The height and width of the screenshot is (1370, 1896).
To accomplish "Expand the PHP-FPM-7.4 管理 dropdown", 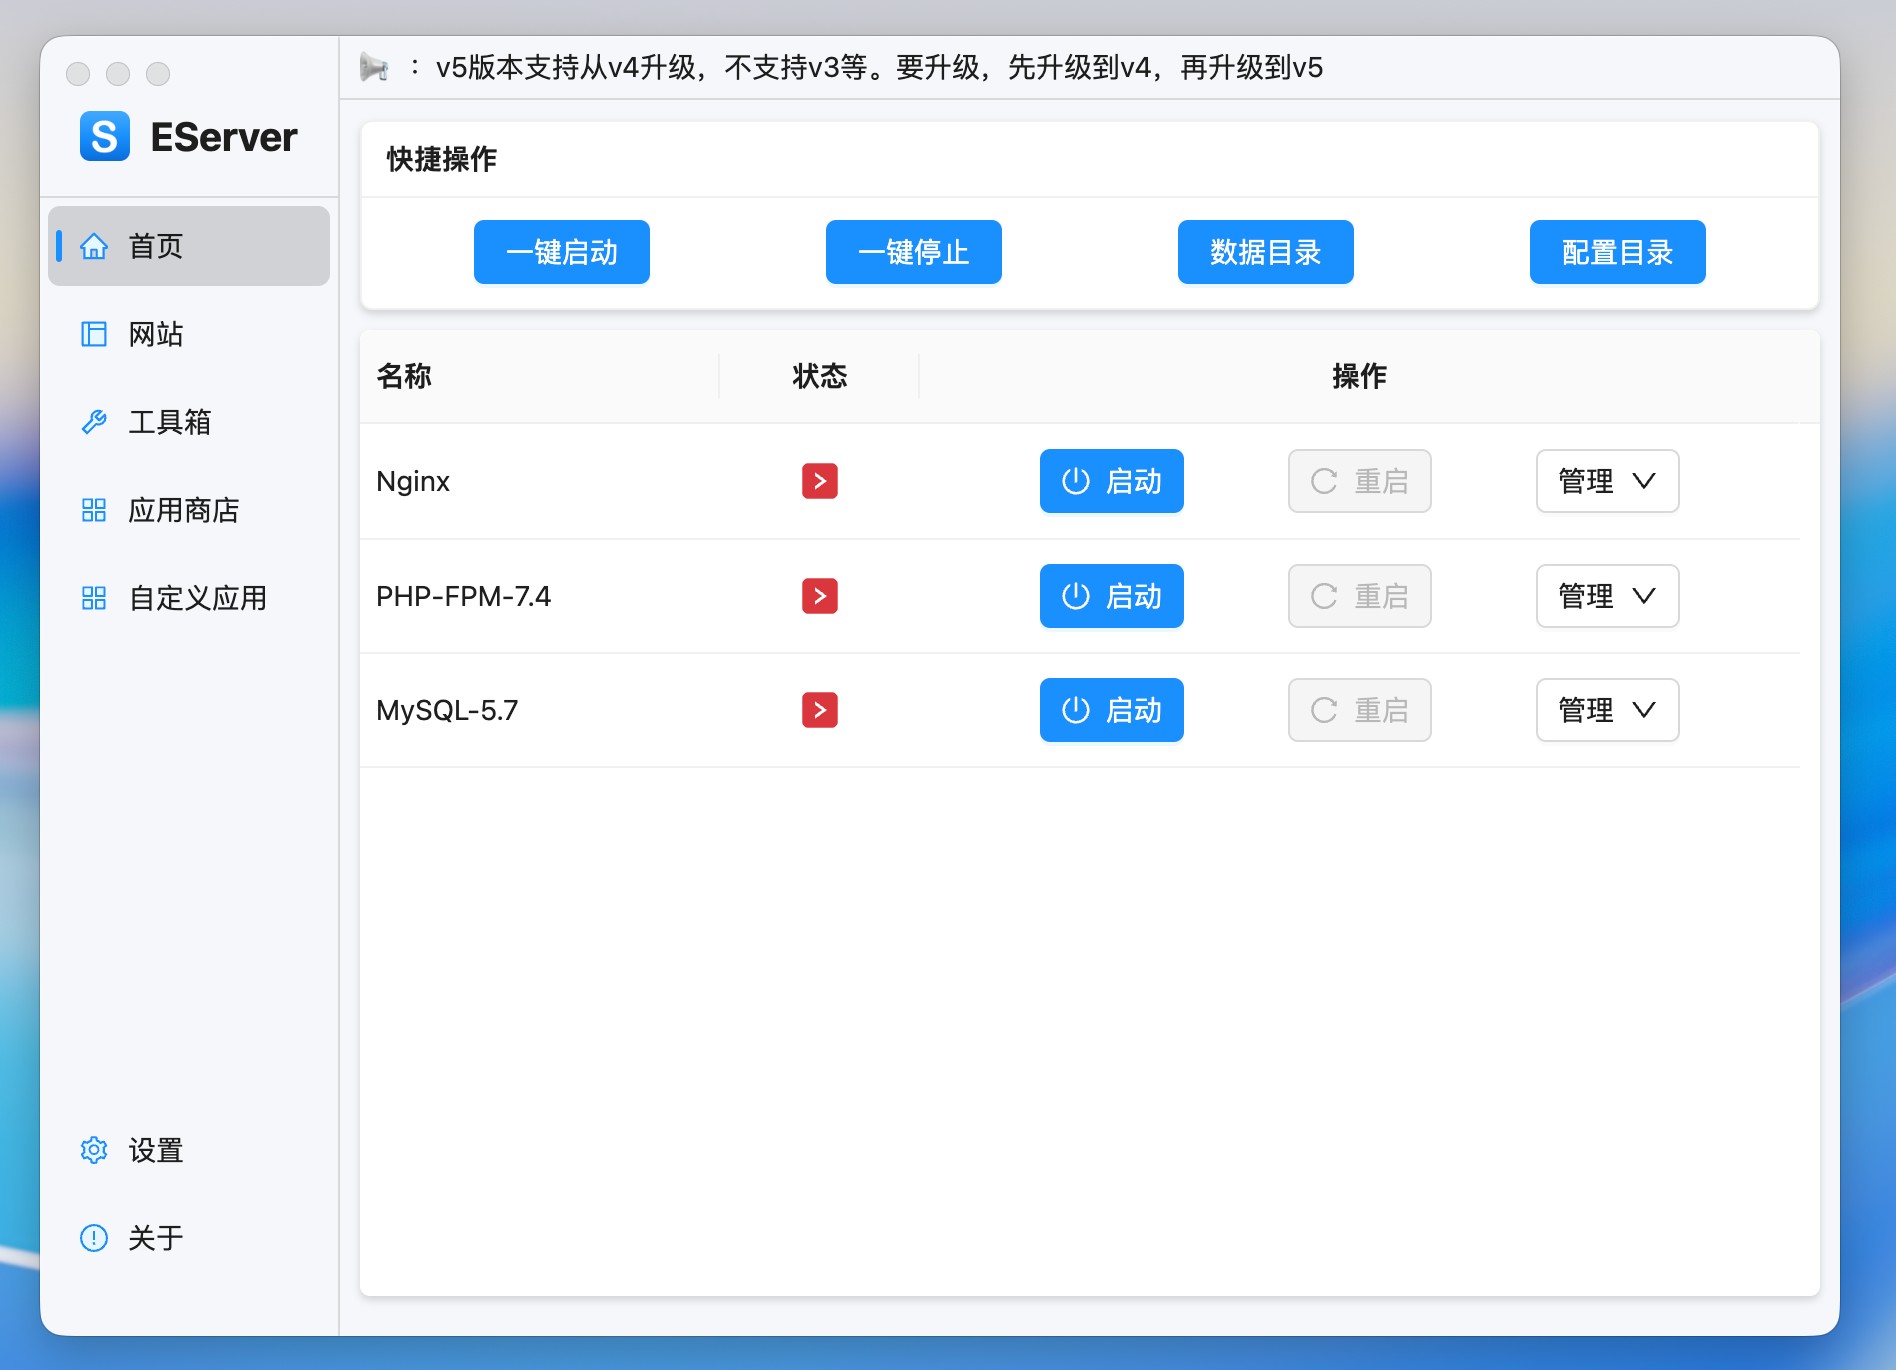I will tap(1606, 596).
